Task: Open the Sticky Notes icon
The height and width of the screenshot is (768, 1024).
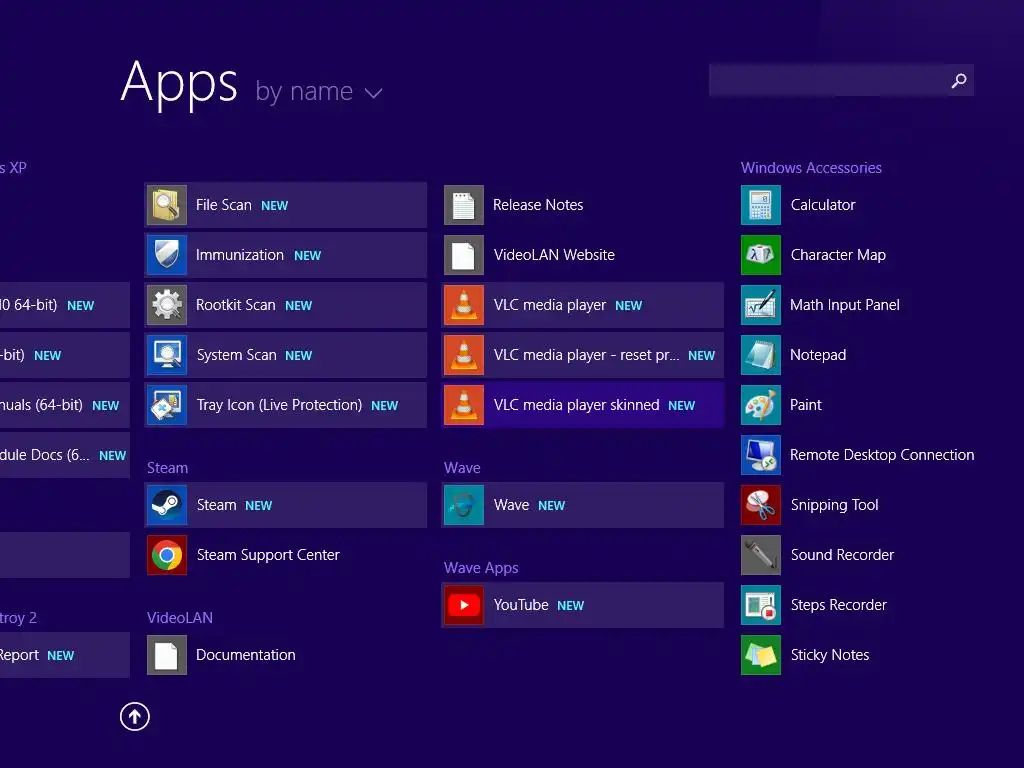Action: click(x=761, y=655)
